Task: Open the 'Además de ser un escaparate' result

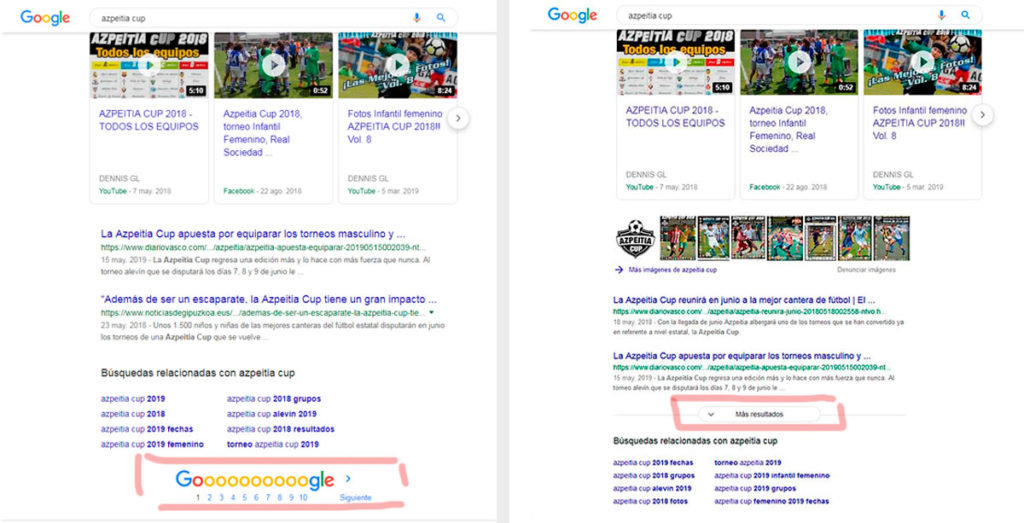Action: tap(268, 299)
